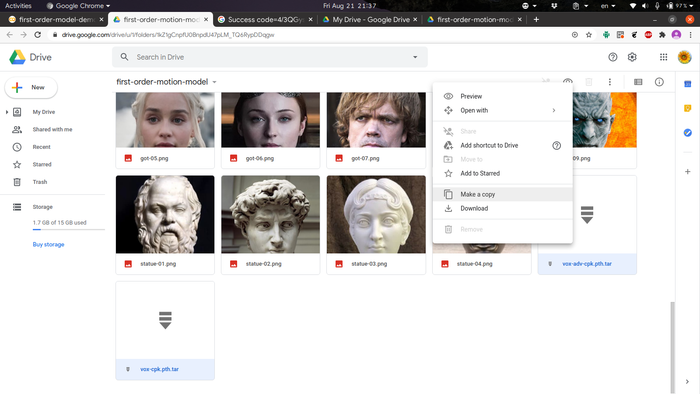This screenshot has width=700, height=394.
Task: Open Chrome extensions puzzle icon
Action: coord(662,35)
